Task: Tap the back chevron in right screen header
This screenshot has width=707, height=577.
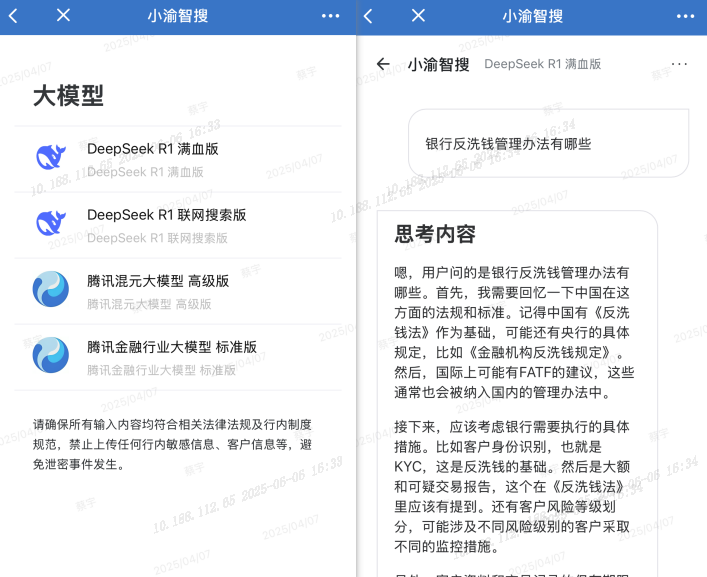Action: [x=368, y=16]
